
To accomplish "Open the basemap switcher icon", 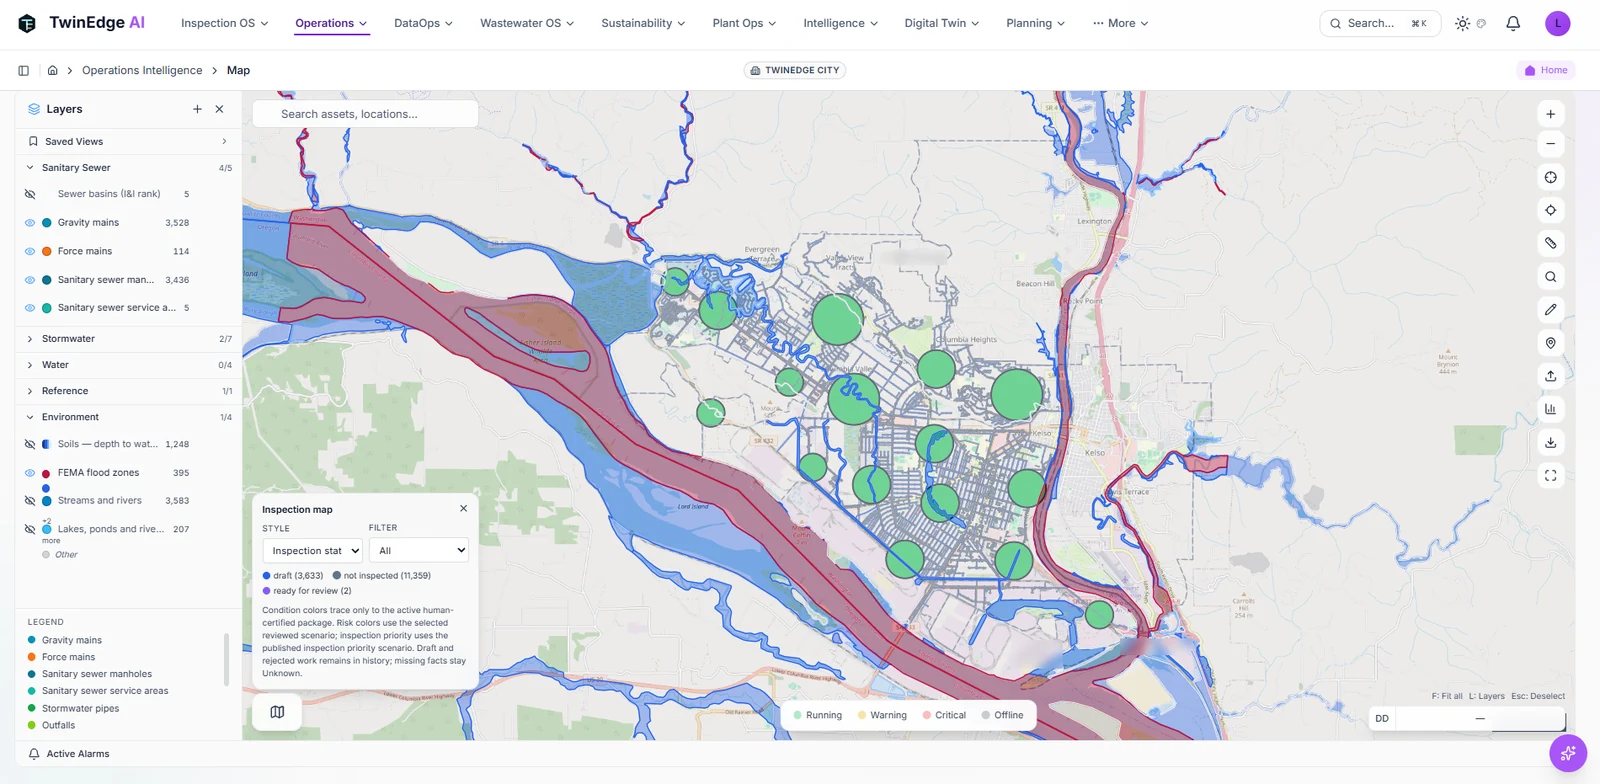I will (x=277, y=712).
